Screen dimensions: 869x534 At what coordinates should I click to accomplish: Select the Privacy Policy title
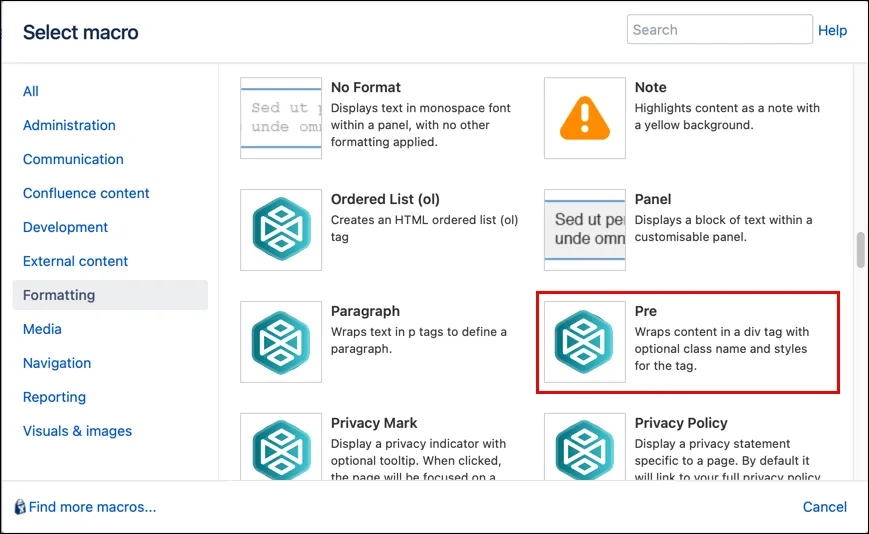(x=681, y=423)
